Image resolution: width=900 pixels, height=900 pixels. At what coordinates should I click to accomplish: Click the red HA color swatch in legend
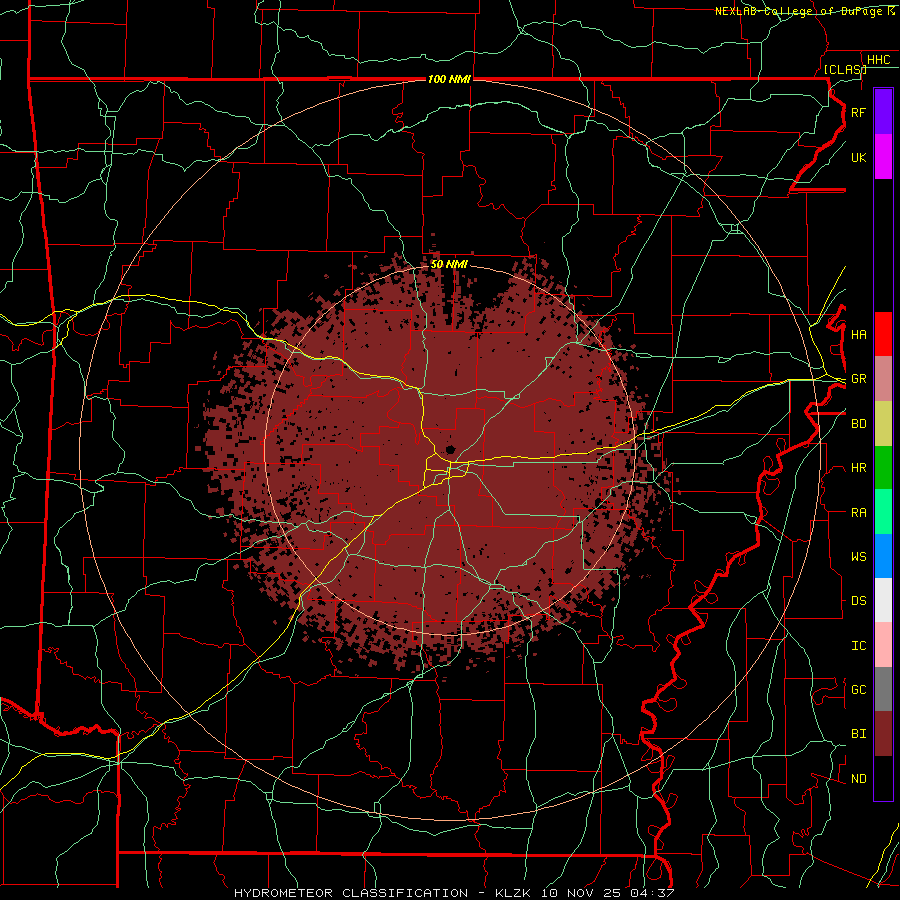click(x=883, y=334)
